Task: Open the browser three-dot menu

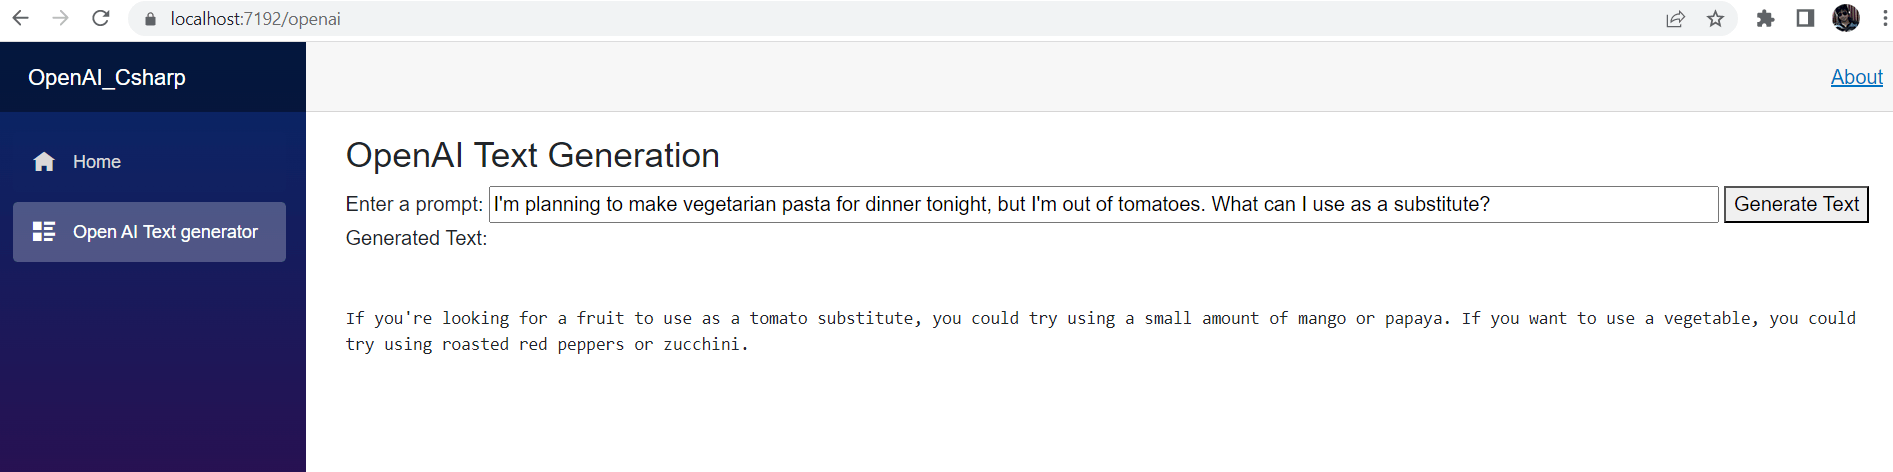Action: [1885, 18]
